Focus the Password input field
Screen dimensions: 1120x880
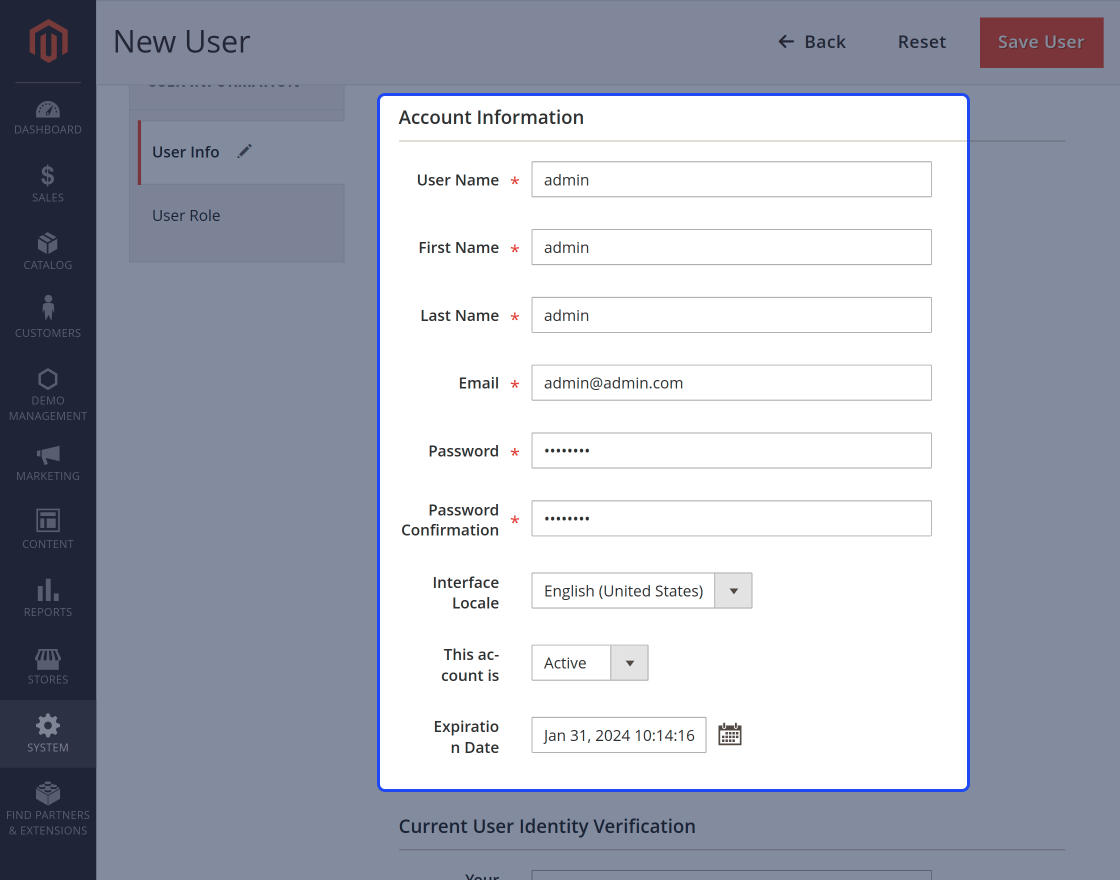pyautogui.click(x=731, y=451)
